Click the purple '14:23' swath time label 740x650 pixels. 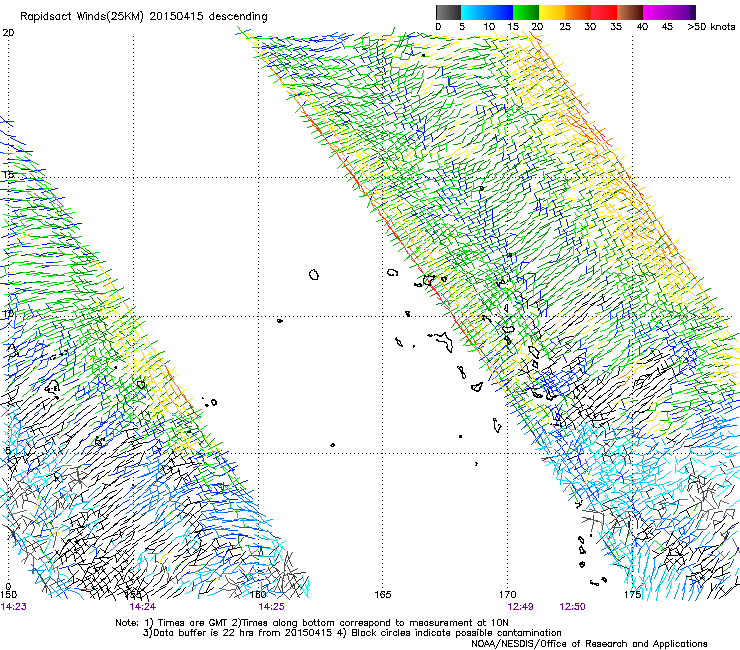point(13,607)
